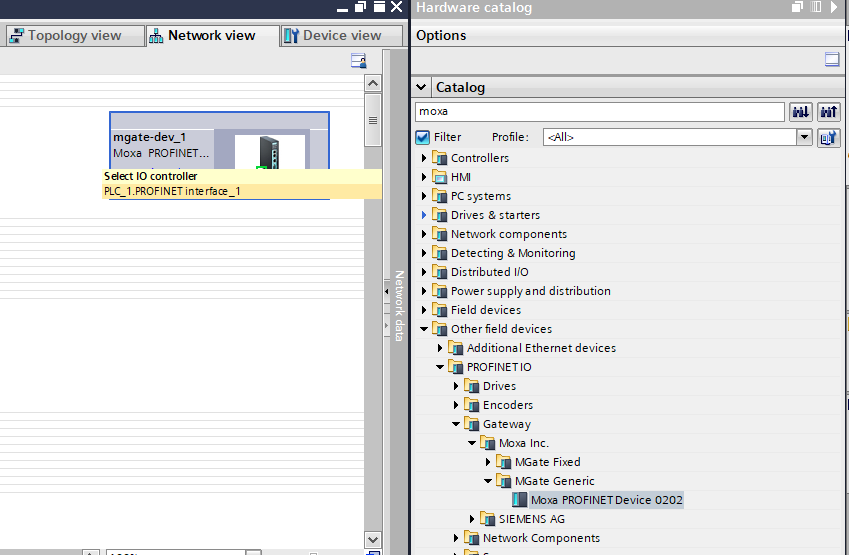Click the network view zoom-to-selection icon

(358, 61)
